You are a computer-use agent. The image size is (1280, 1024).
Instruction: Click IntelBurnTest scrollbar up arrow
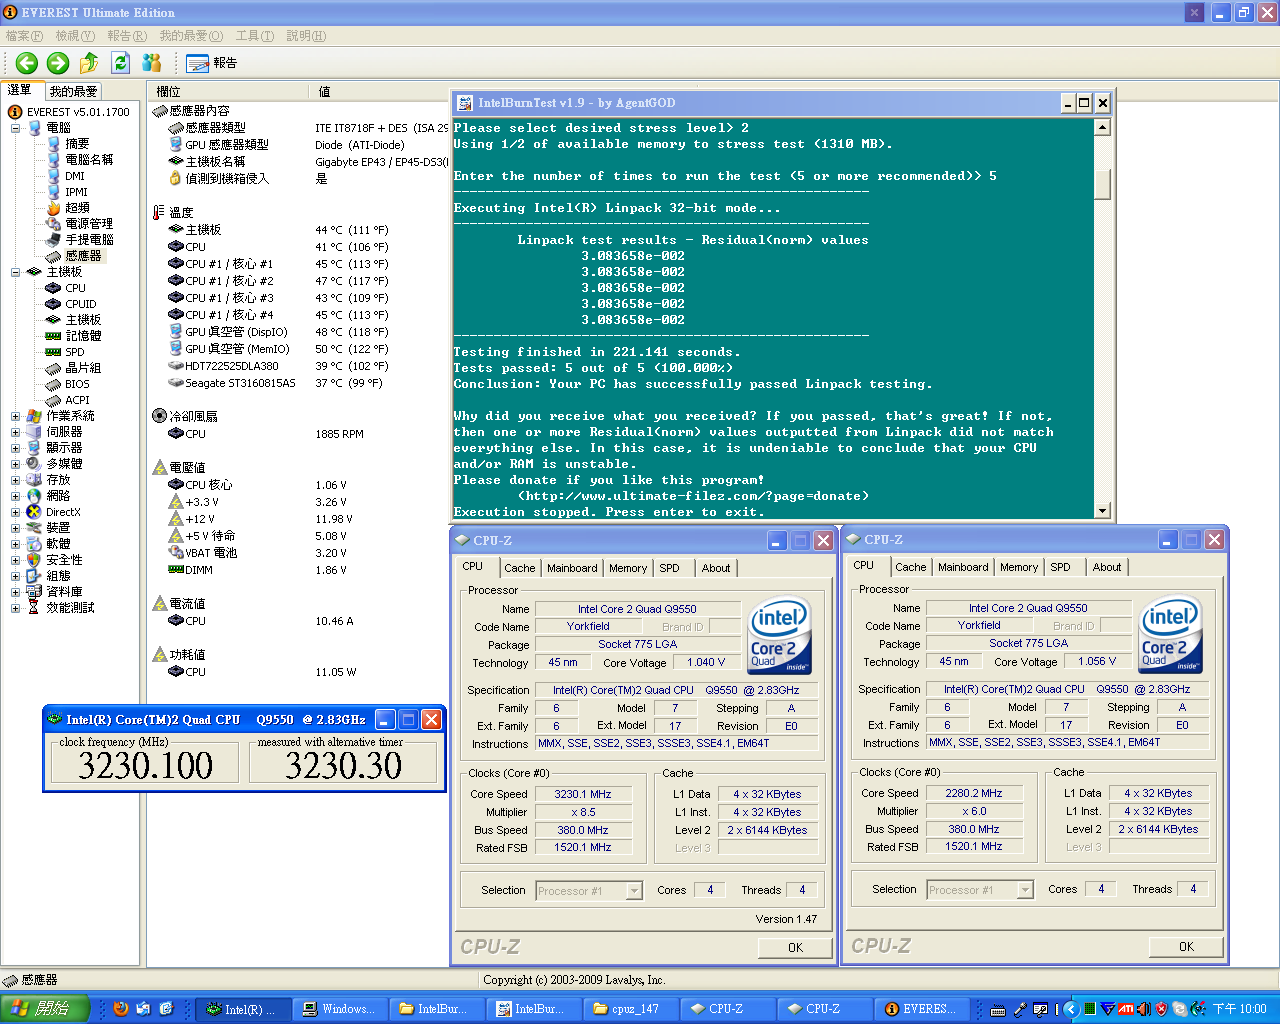coord(1102,127)
